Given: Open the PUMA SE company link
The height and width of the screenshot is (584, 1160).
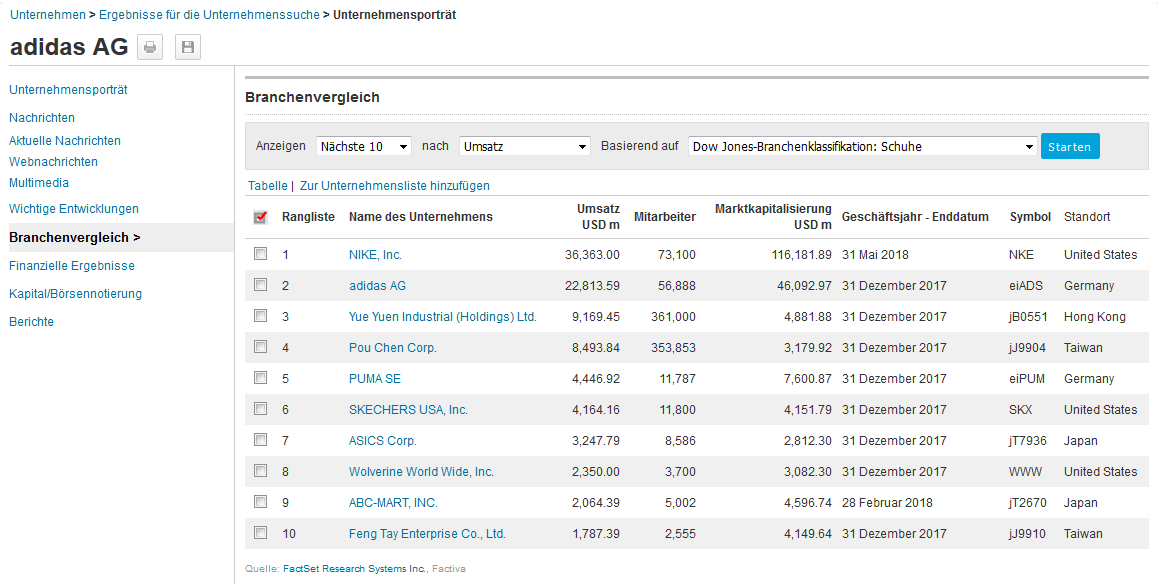Looking at the screenshot, I should pyautogui.click(x=374, y=379).
